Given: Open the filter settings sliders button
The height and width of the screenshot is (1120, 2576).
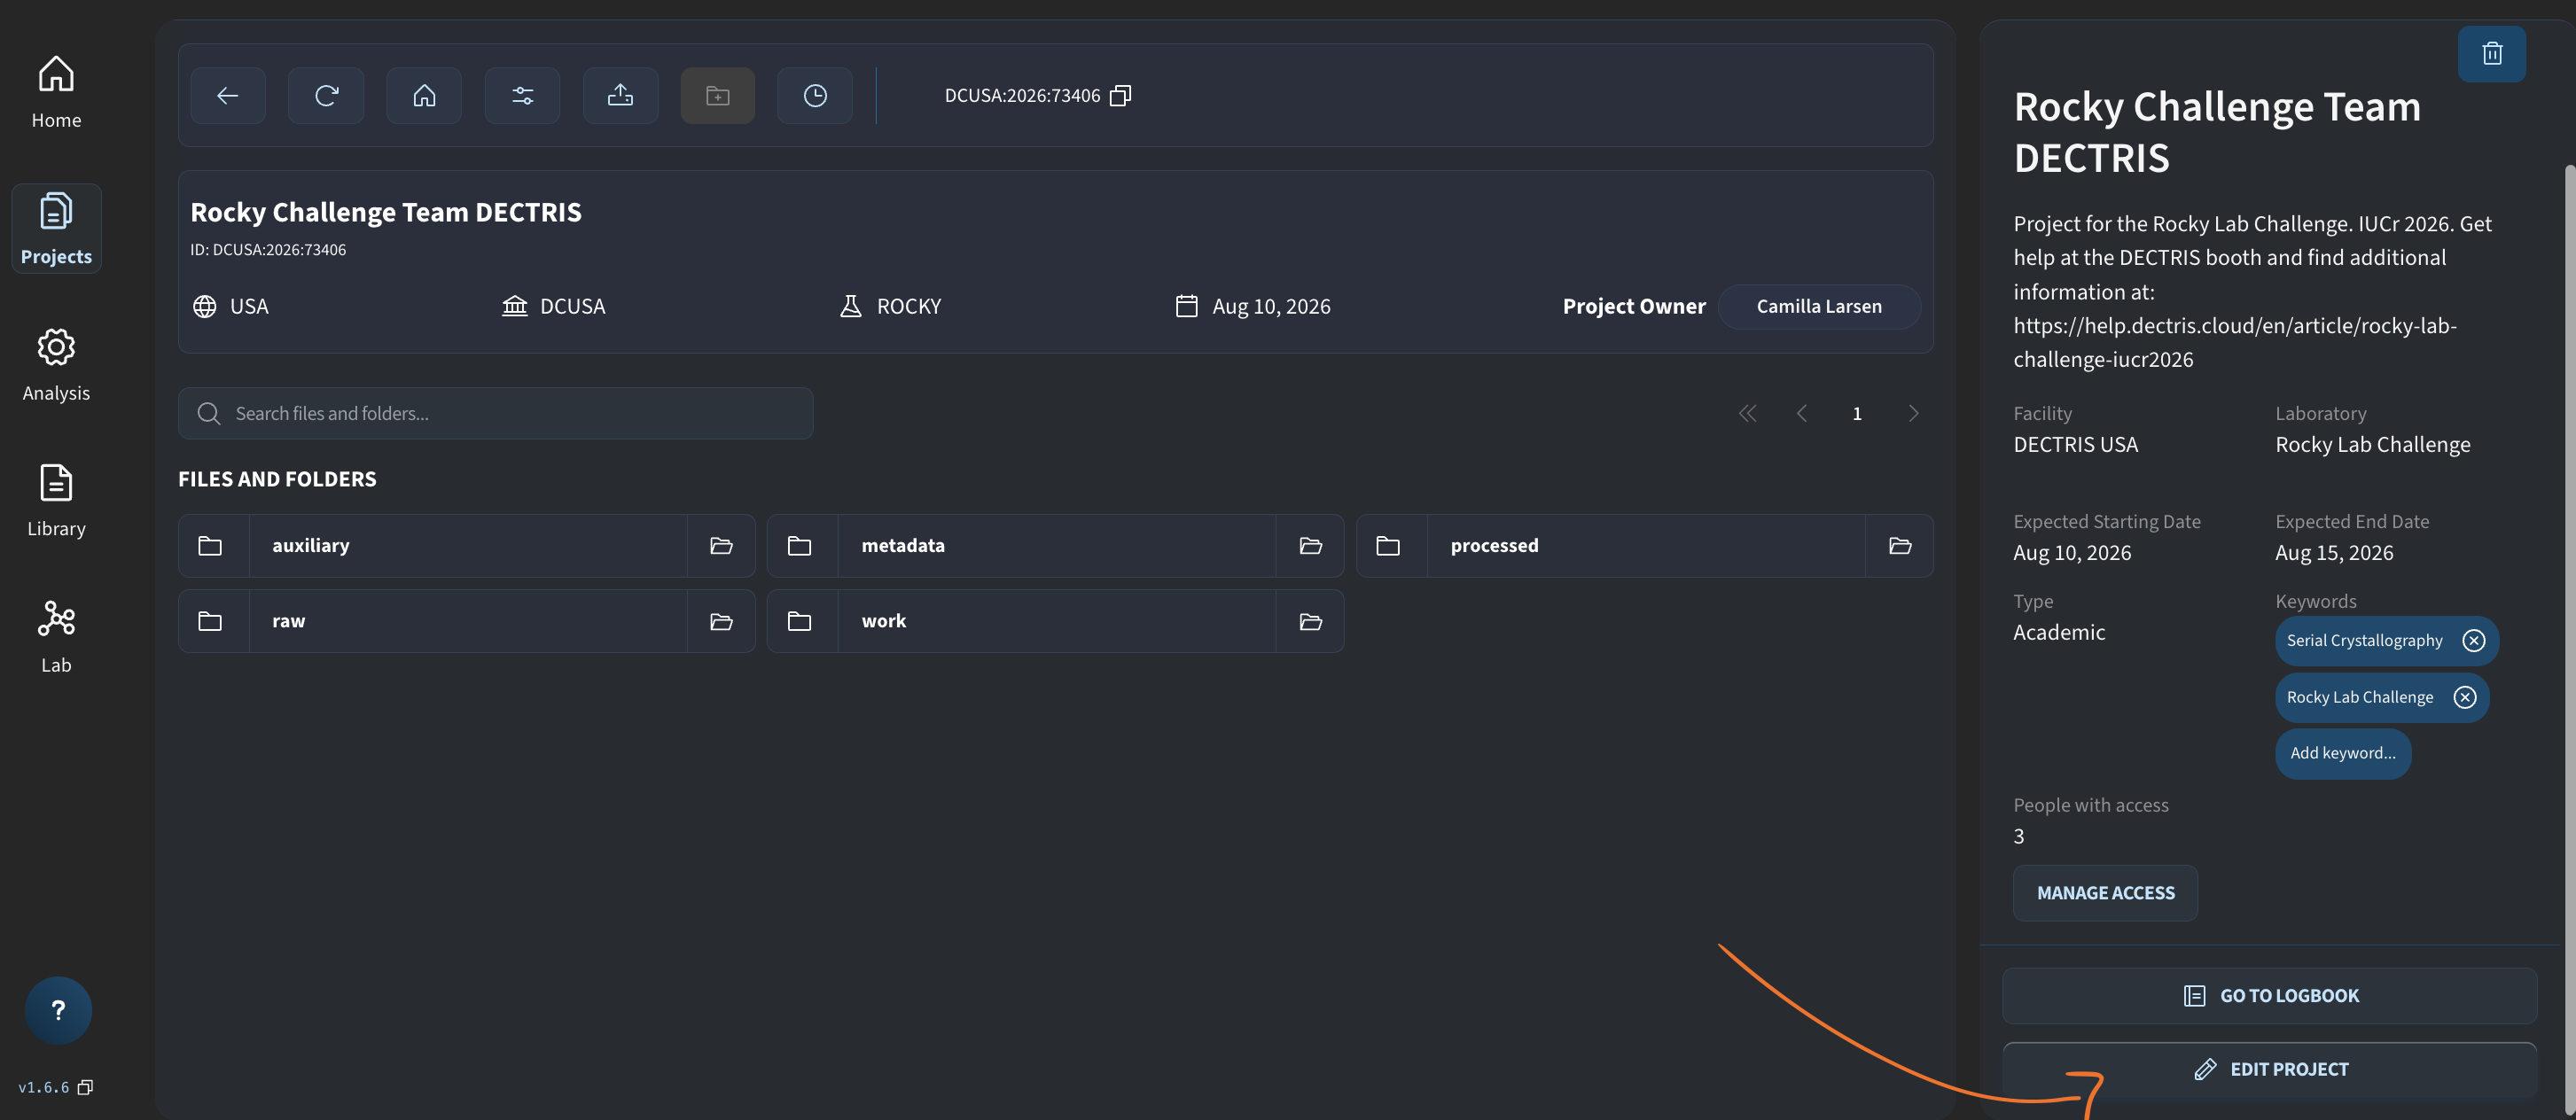Looking at the screenshot, I should pyautogui.click(x=522, y=96).
